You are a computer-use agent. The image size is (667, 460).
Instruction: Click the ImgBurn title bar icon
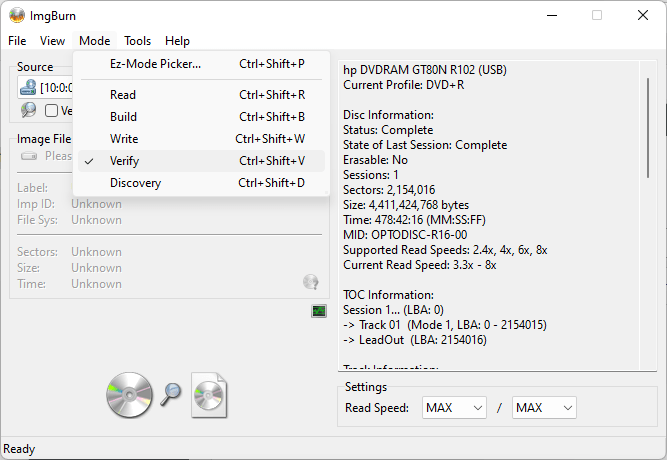tap(17, 15)
